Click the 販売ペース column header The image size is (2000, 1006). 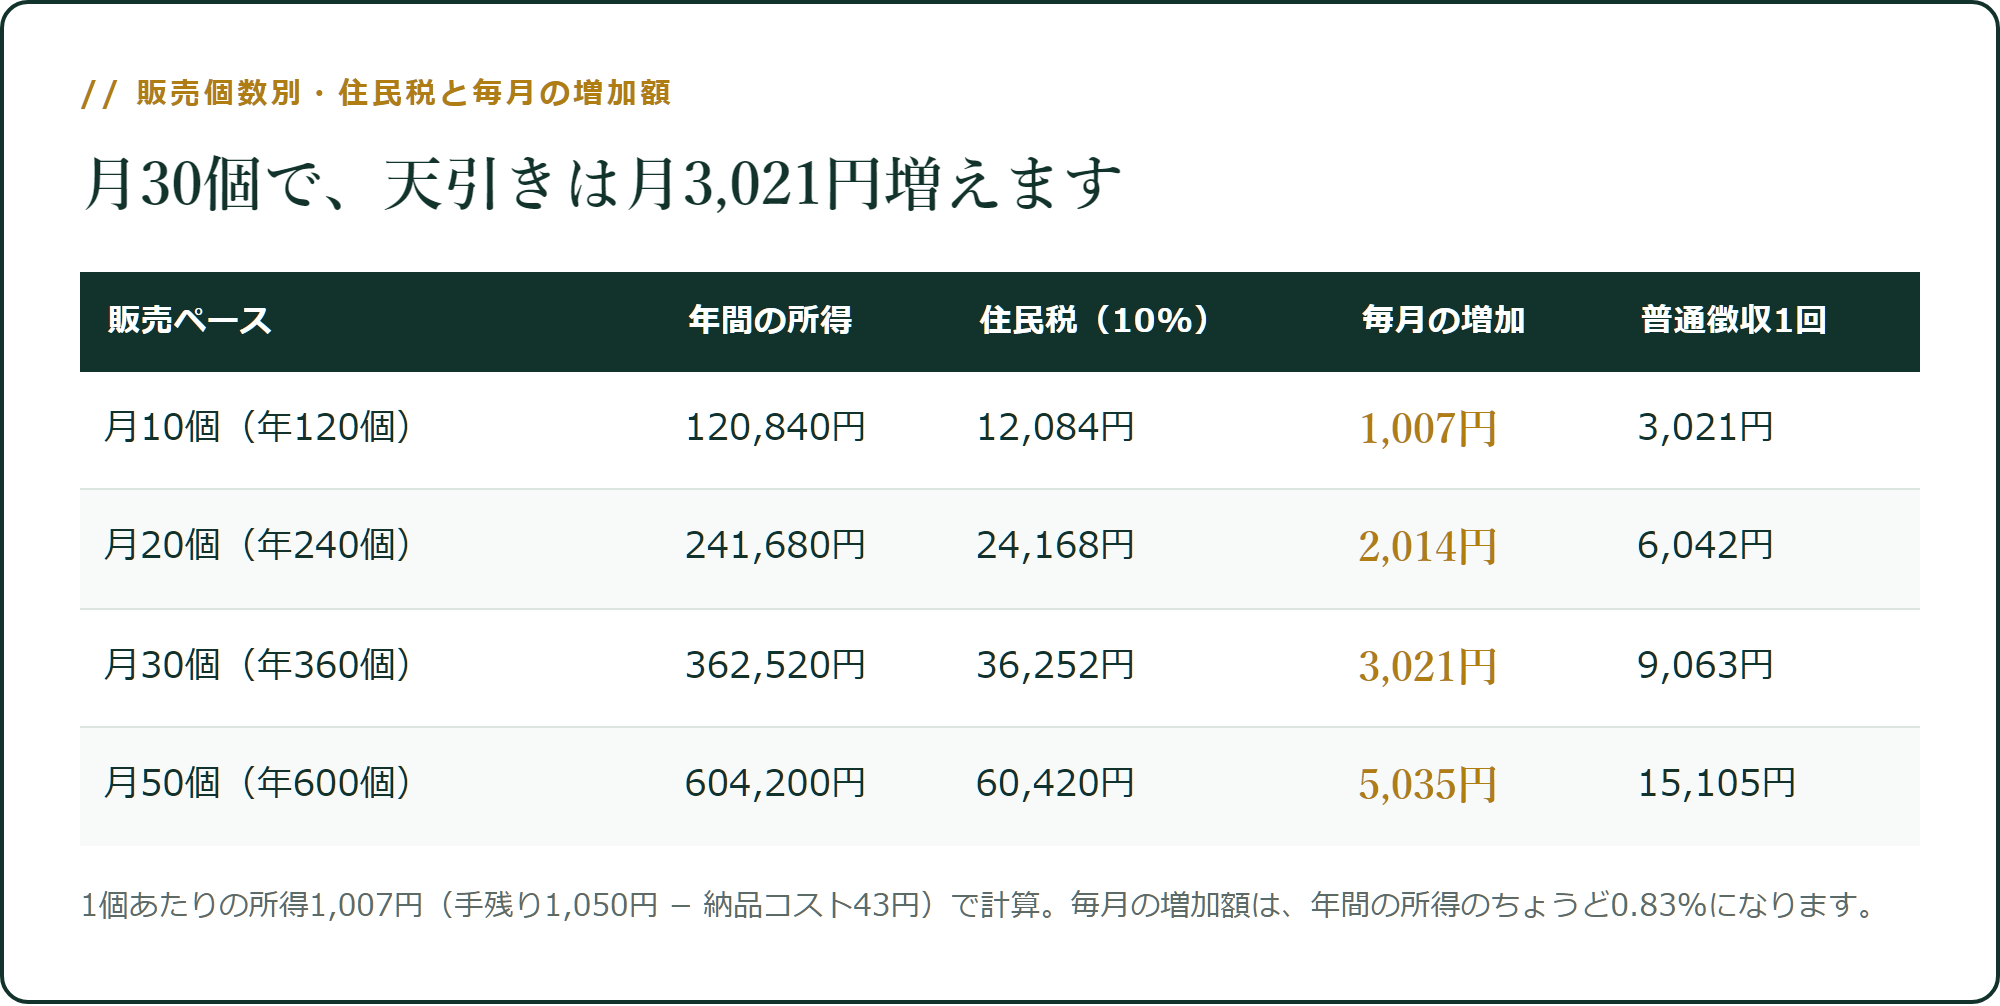[190, 320]
